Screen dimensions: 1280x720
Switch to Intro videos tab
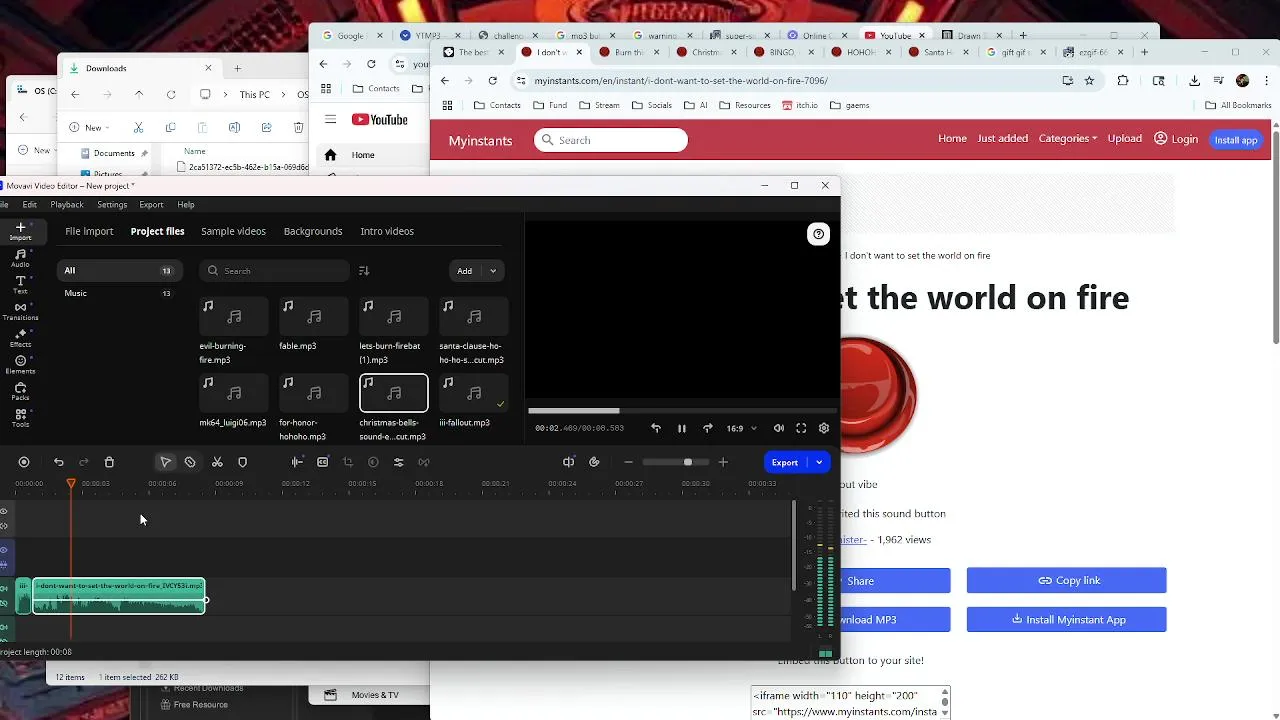(387, 231)
